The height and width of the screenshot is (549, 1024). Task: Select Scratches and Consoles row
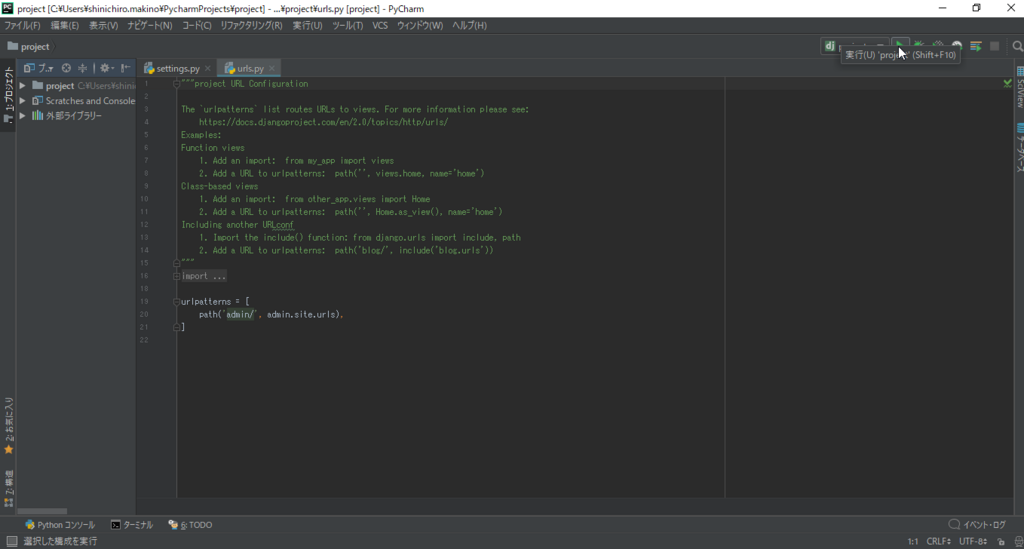click(76, 101)
